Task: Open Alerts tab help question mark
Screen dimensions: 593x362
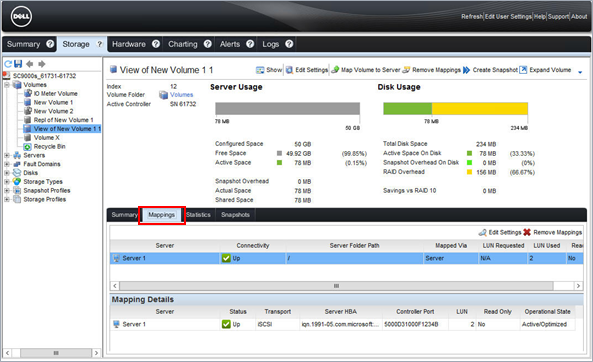Action: coord(250,44)
